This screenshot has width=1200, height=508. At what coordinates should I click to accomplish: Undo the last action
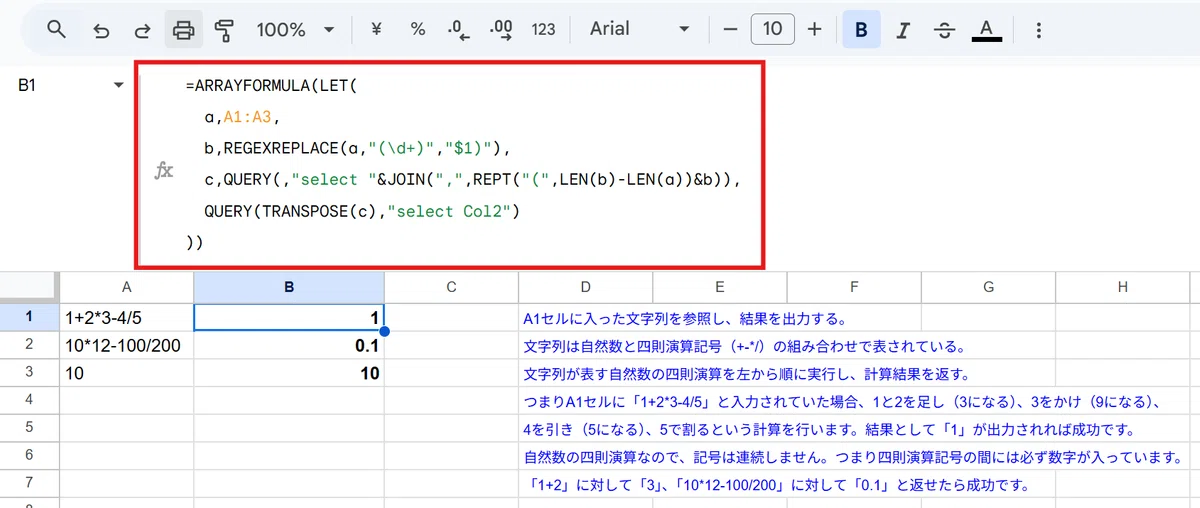101,30
